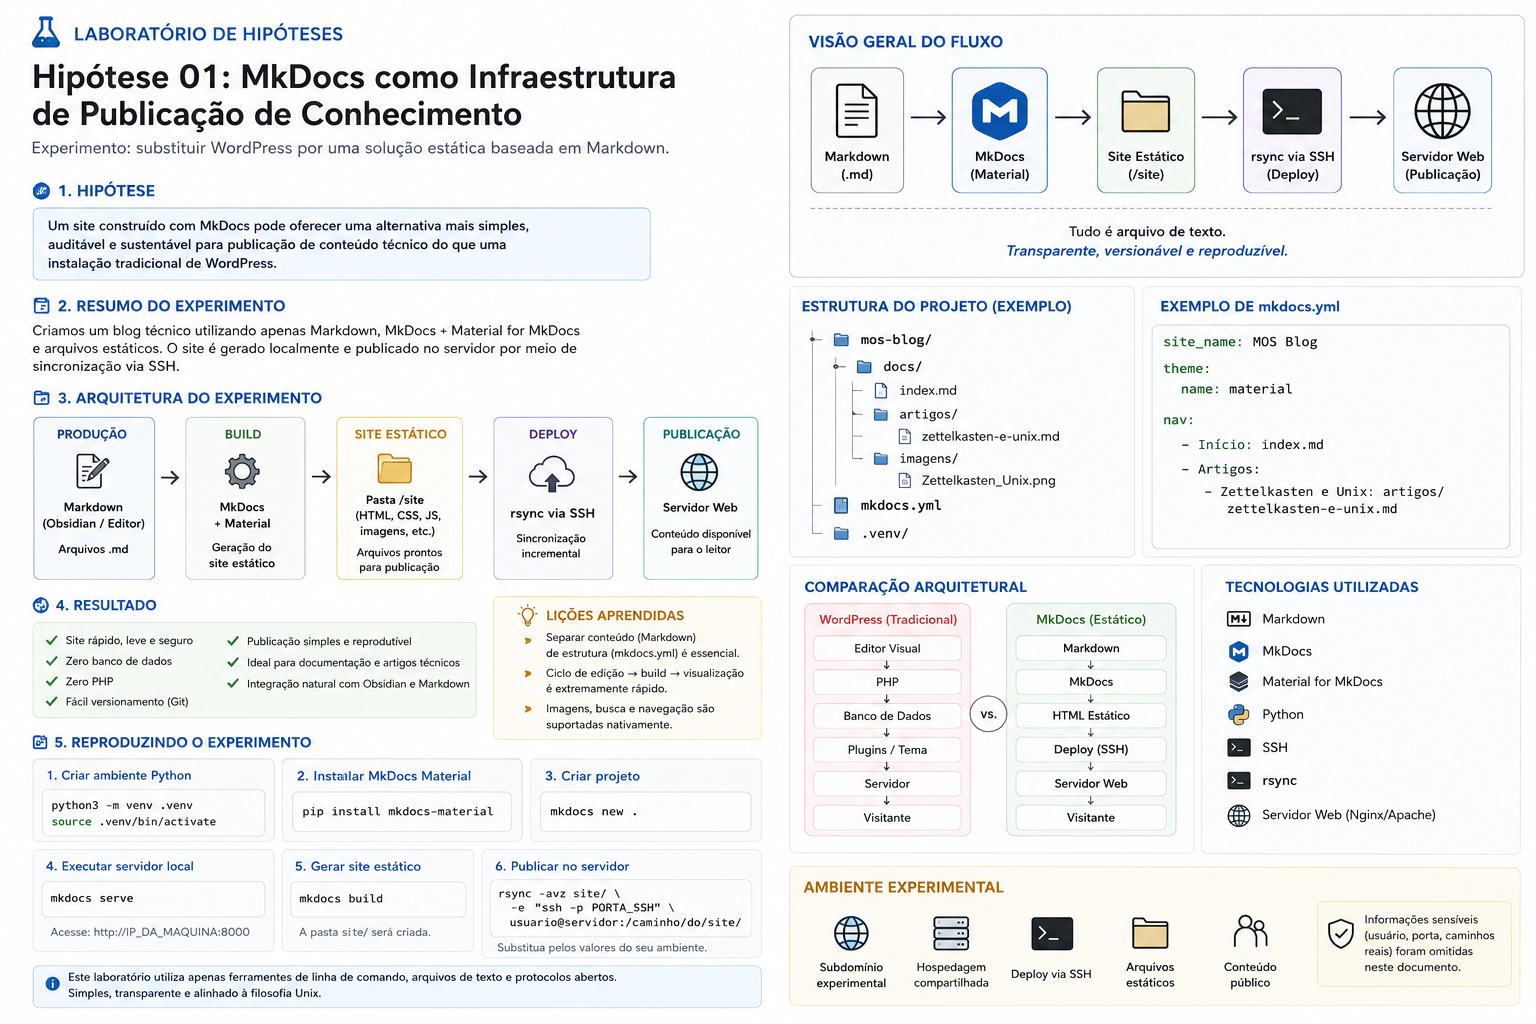Select the Arquivos estáticos folder icon
The width and height of the screenshot is (1536, 1024).
[x=1150, y=932]
